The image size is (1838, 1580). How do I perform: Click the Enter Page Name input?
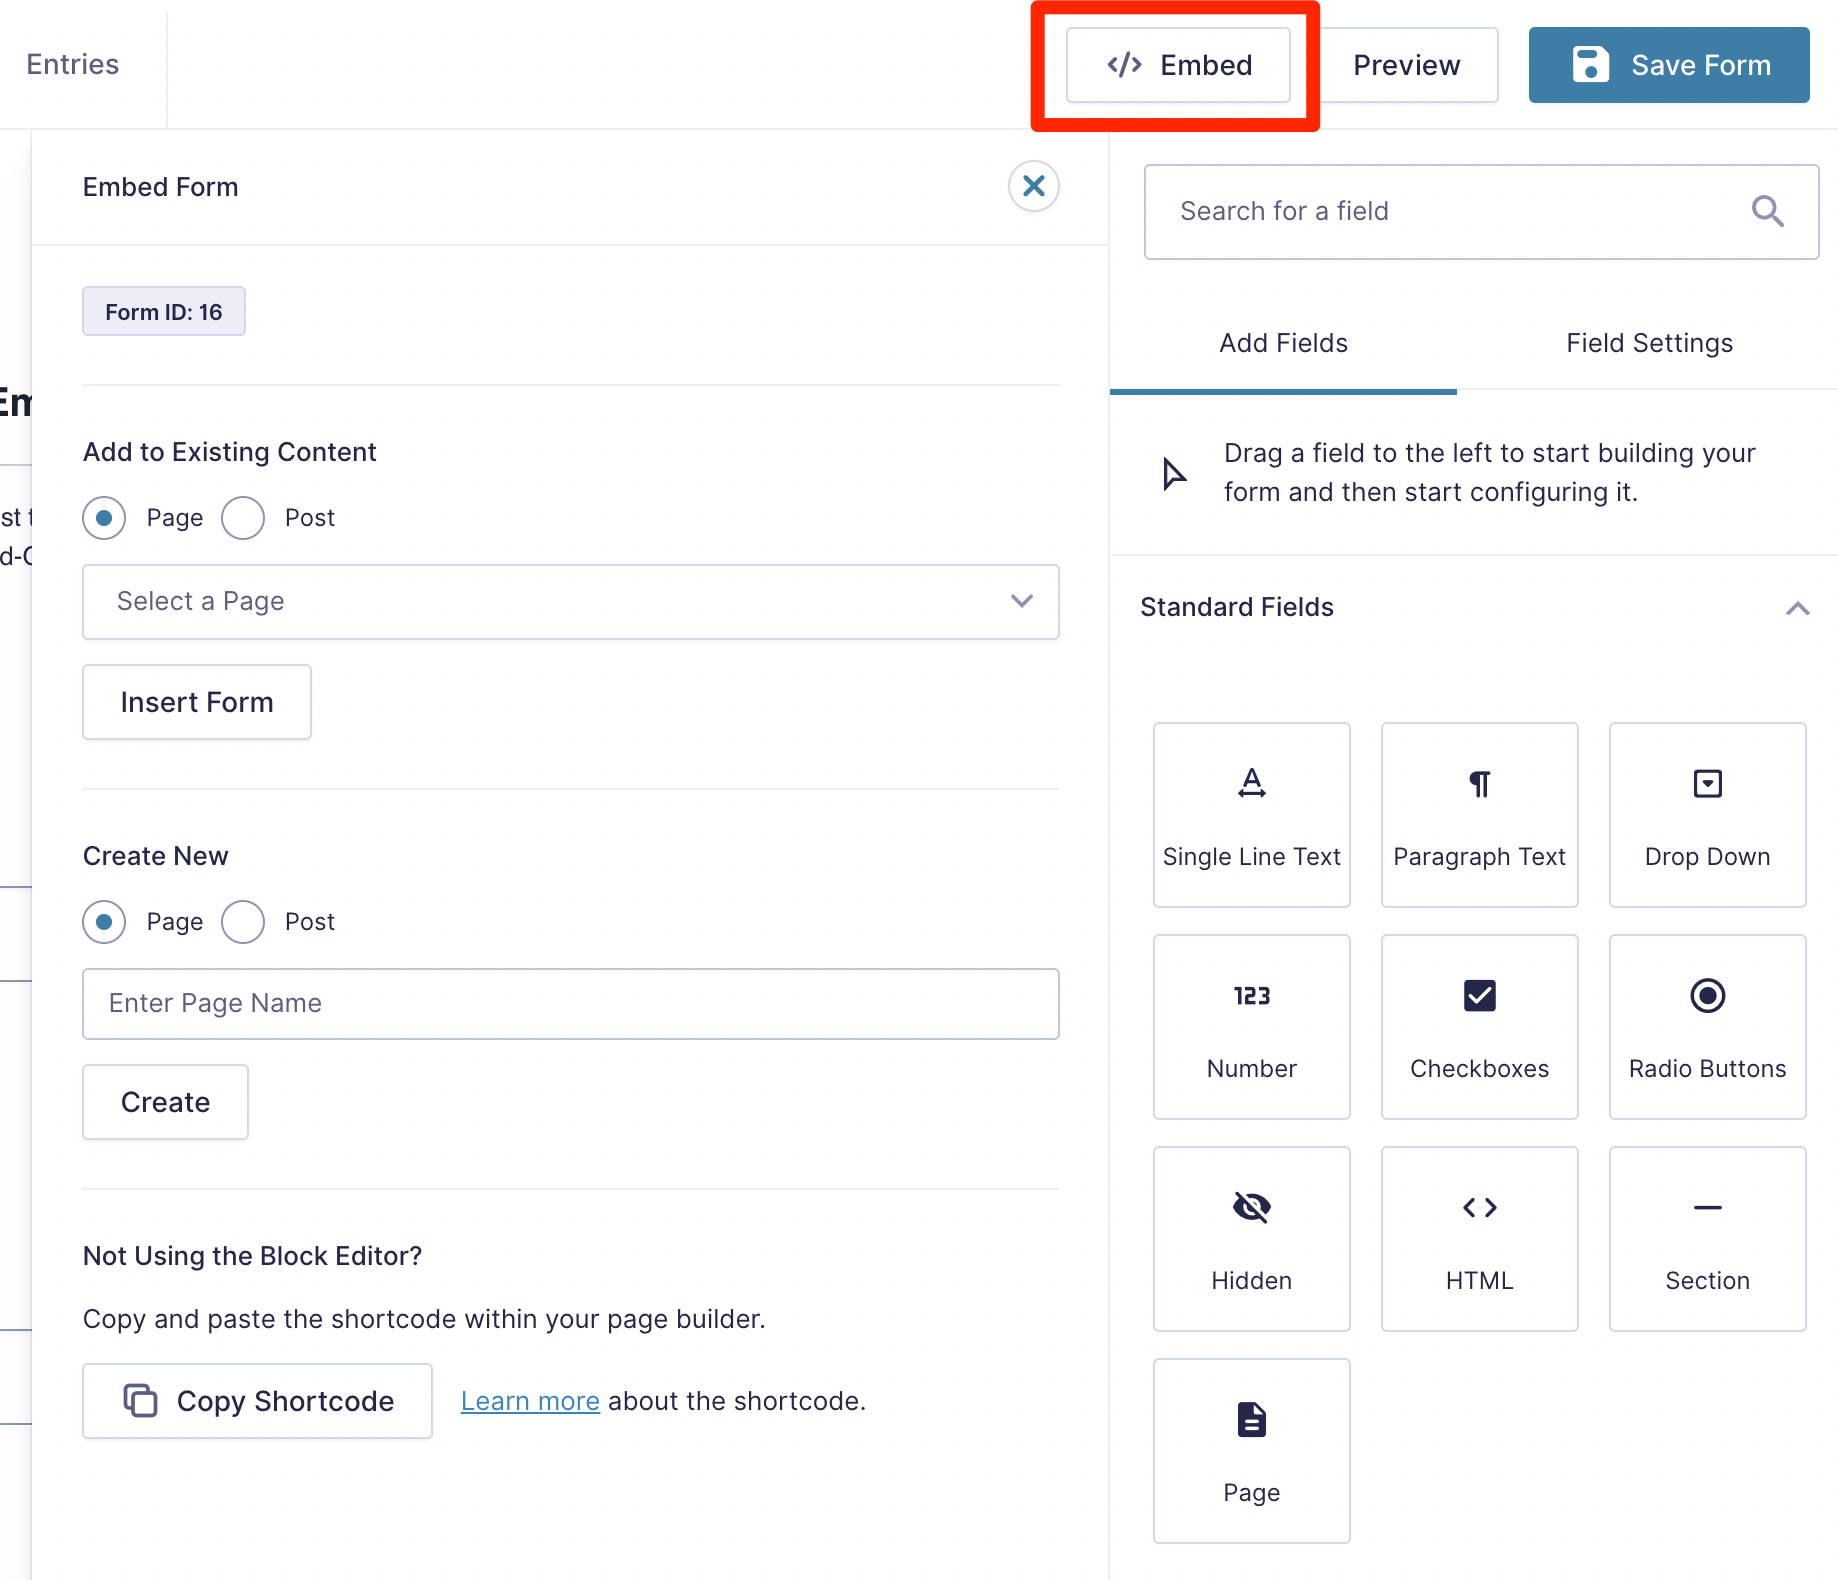coord(570,1003)
